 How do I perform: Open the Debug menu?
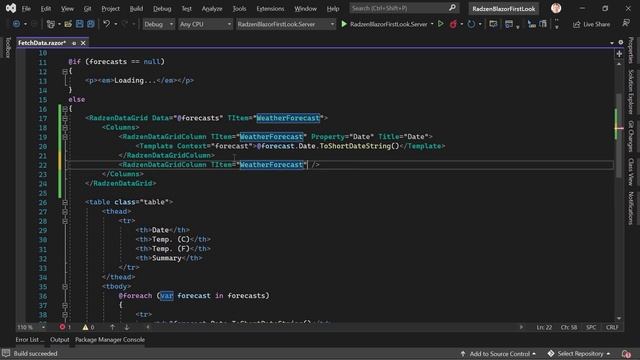pyautogui.click(x=162, y=9)
